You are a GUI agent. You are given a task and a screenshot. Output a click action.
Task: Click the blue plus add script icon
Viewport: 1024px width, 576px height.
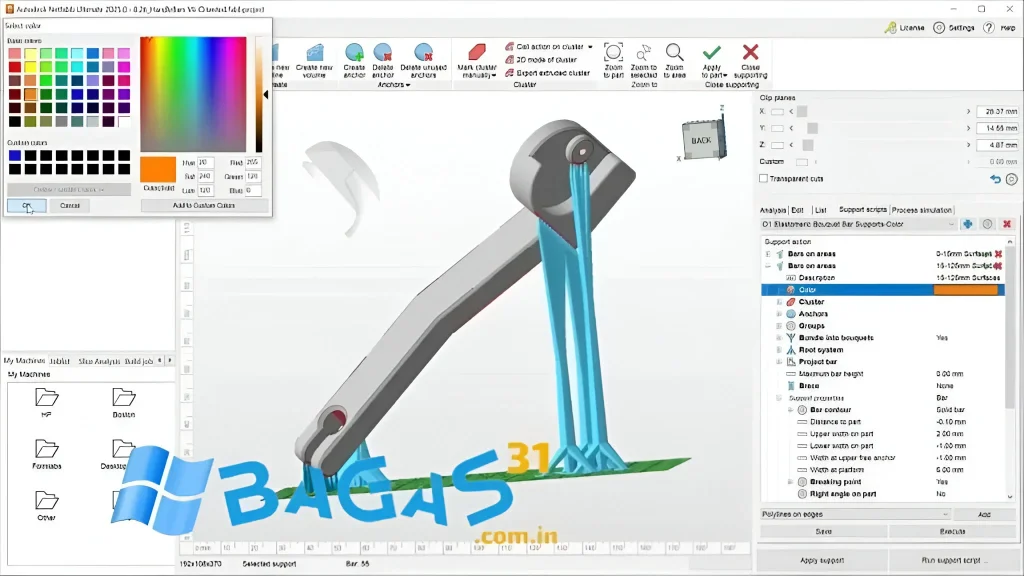(967, 224)
